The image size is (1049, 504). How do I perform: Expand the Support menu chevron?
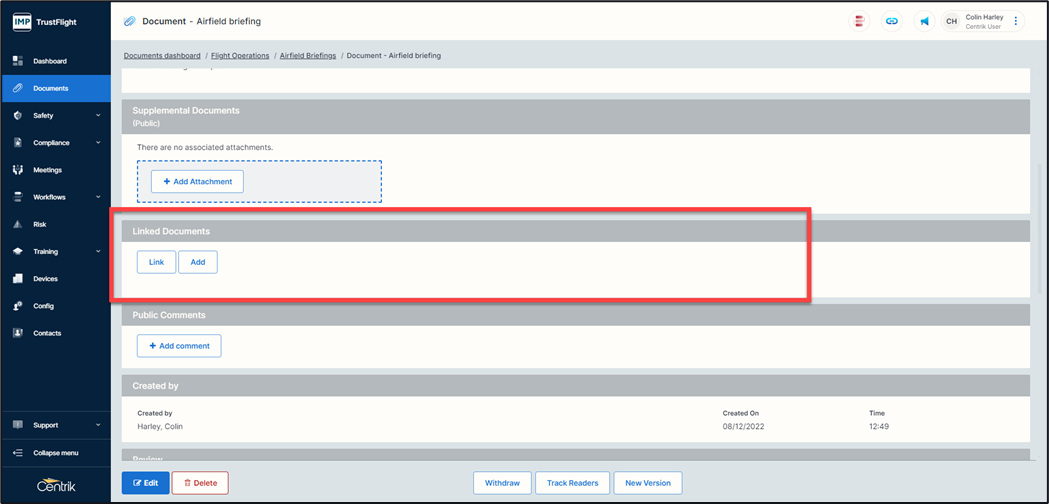(x=98, y=425)
